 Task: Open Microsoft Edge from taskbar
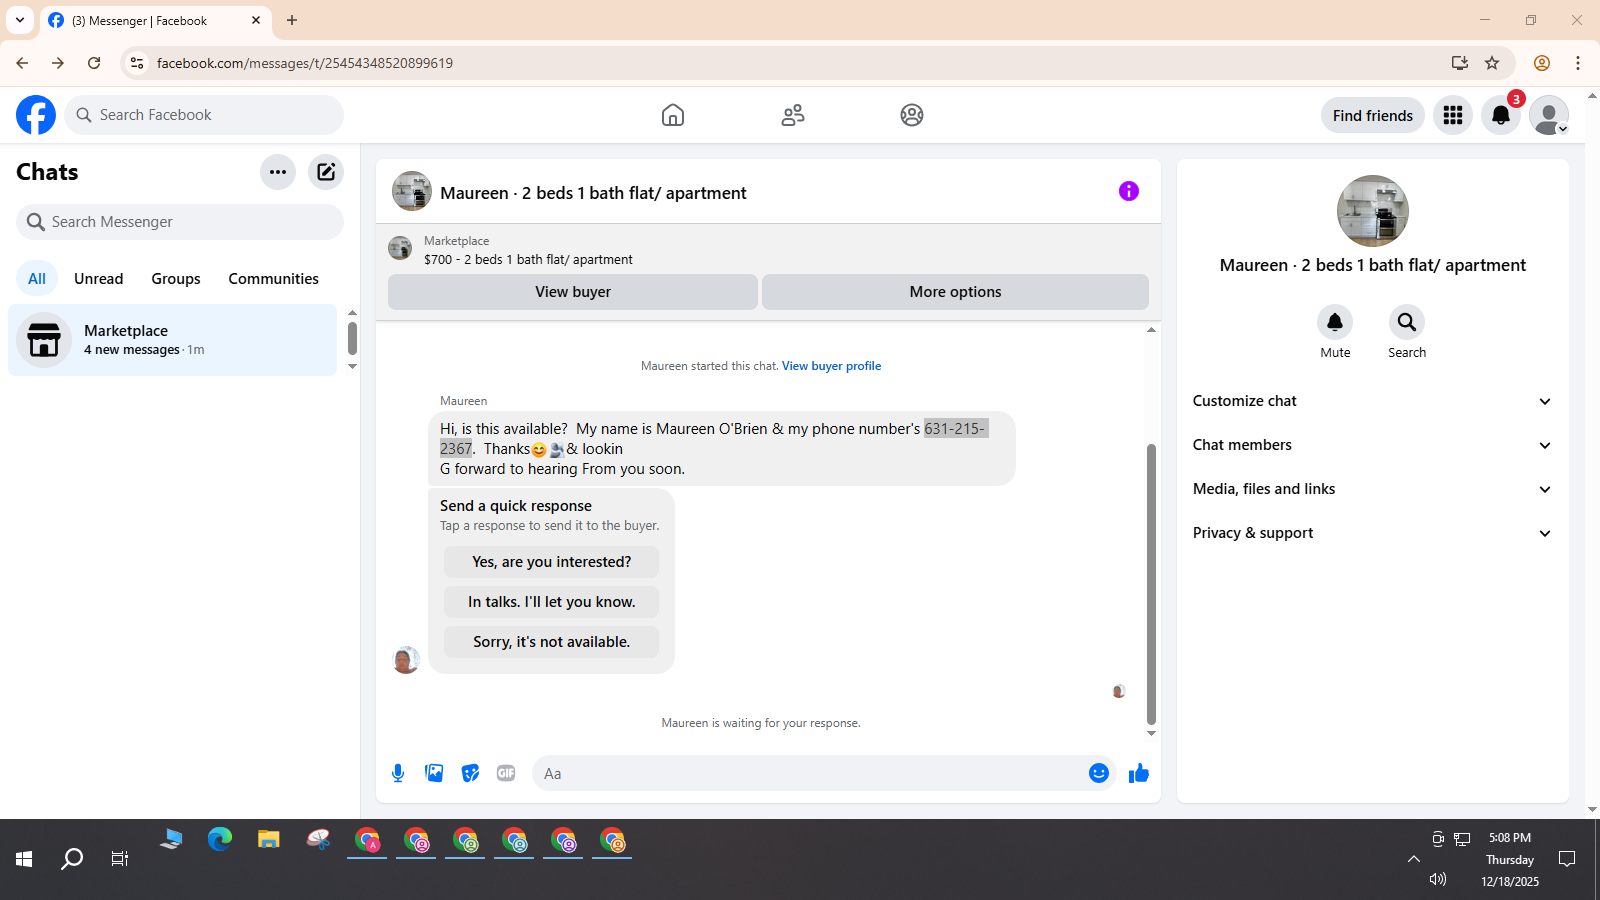[220, 840]
